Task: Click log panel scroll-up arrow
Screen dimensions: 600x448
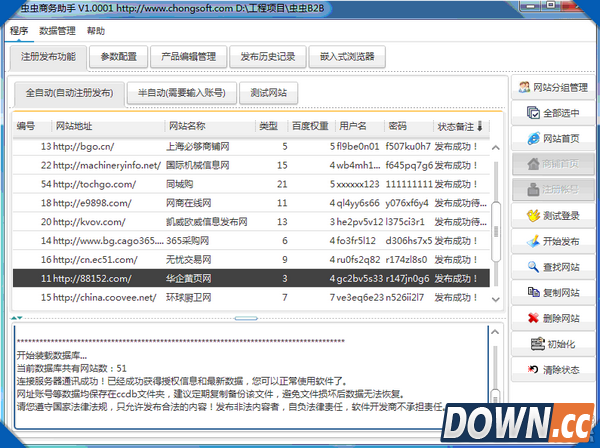Action: 495,332
